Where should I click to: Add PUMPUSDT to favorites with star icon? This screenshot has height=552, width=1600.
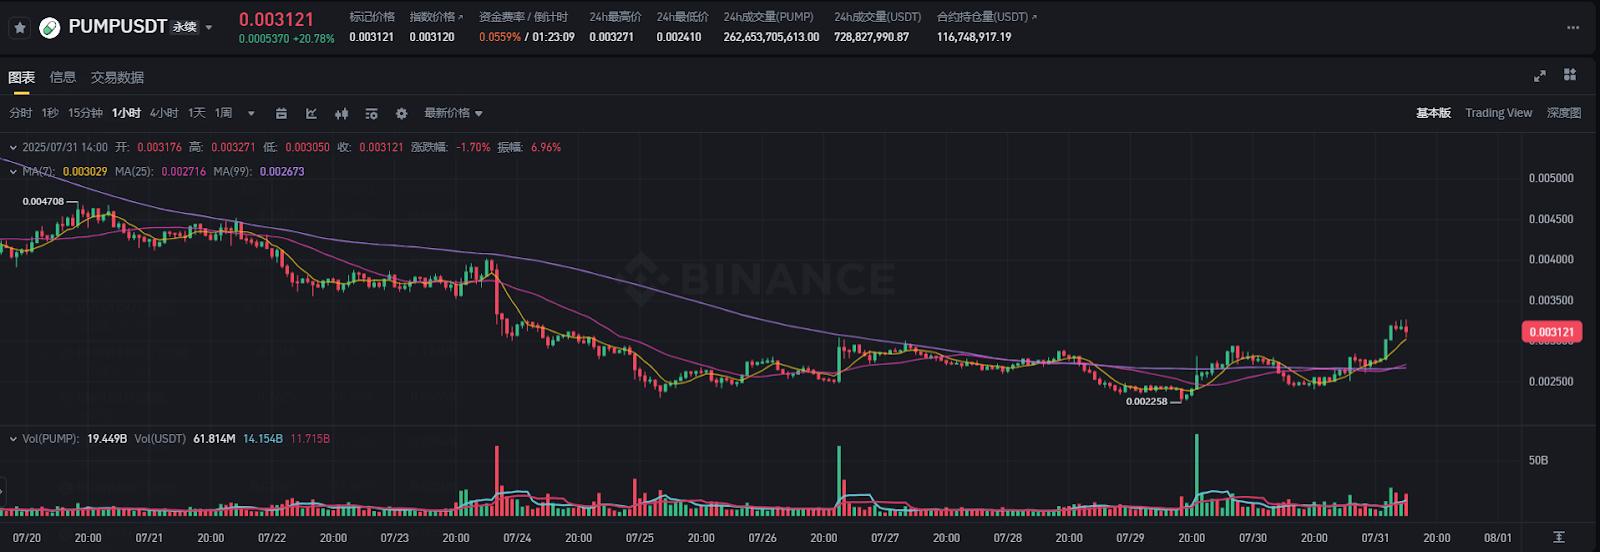point(20,28)
